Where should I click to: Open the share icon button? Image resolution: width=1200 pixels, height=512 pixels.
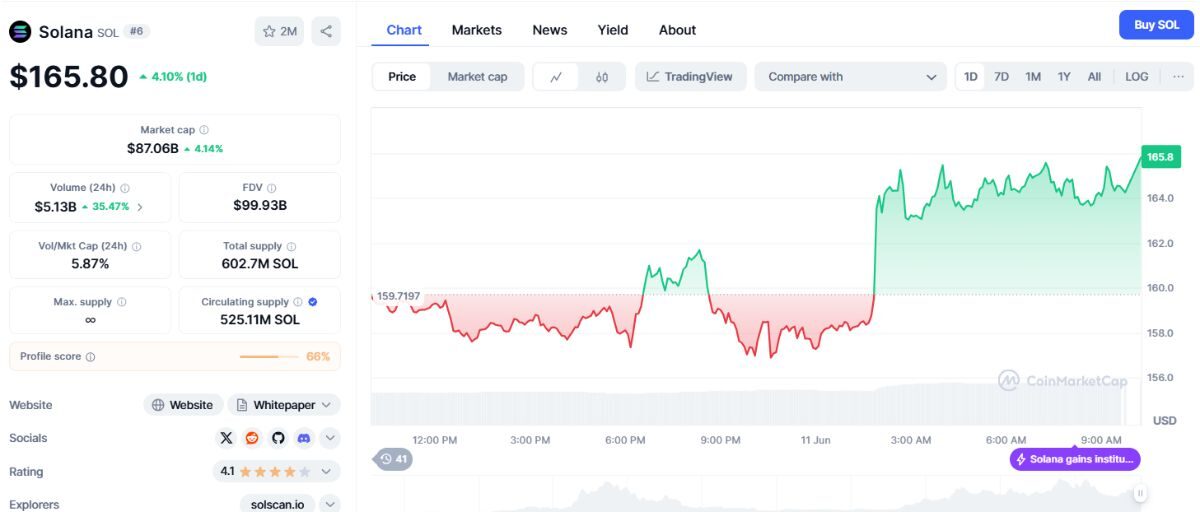[x=326, y=31]
